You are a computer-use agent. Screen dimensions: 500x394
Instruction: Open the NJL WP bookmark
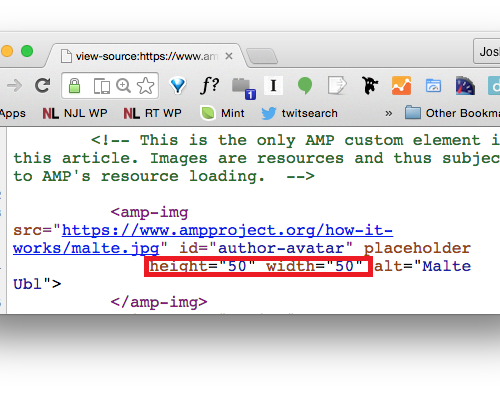click(x=75, y=113)
